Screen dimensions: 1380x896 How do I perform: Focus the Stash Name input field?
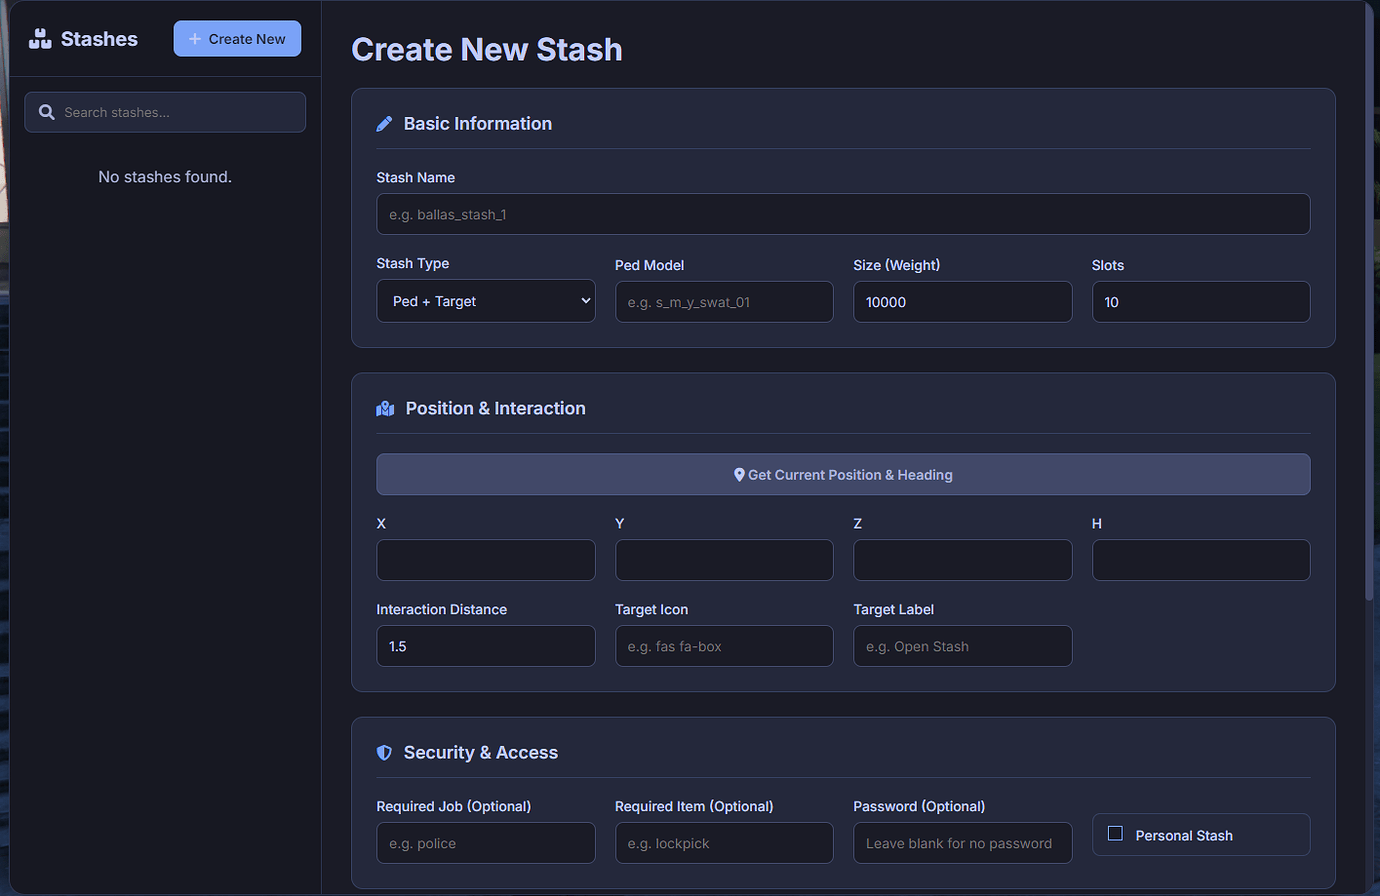843,213
